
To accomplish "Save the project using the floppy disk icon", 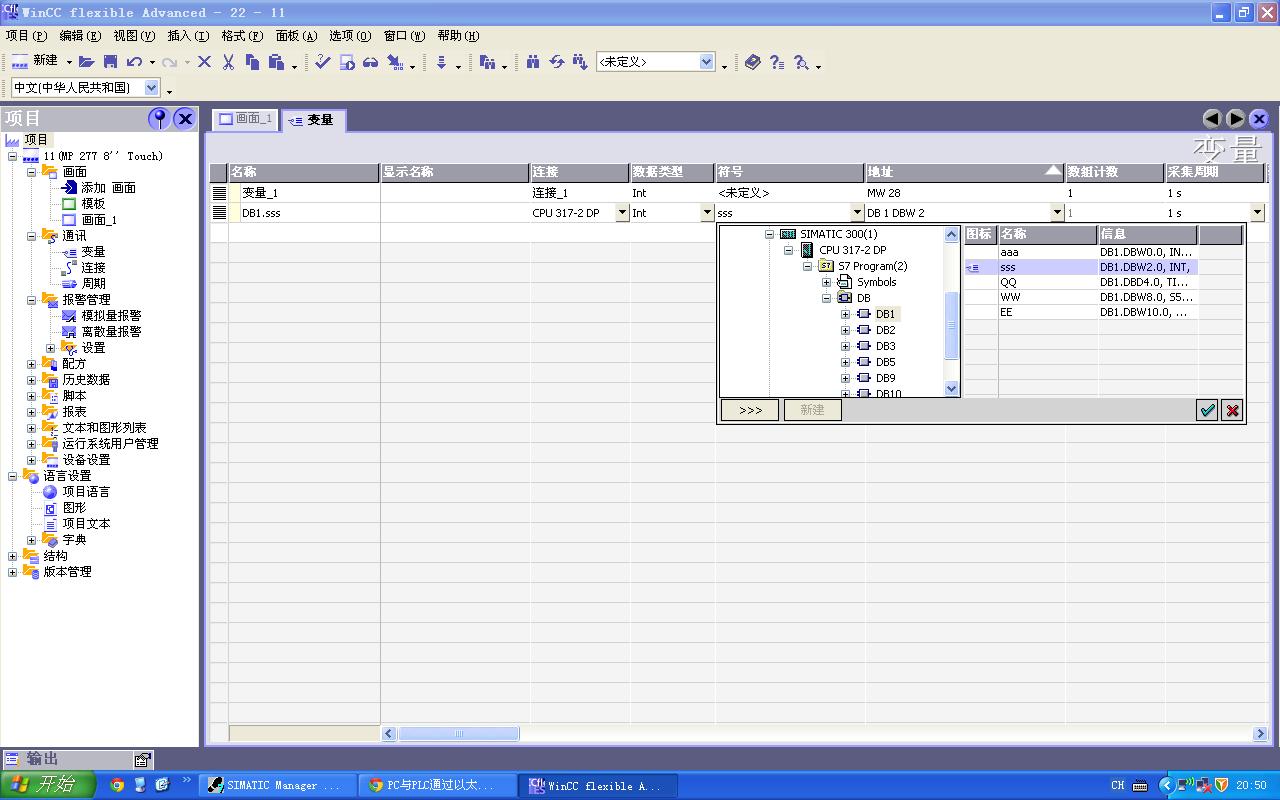I will tap(110, 62).
